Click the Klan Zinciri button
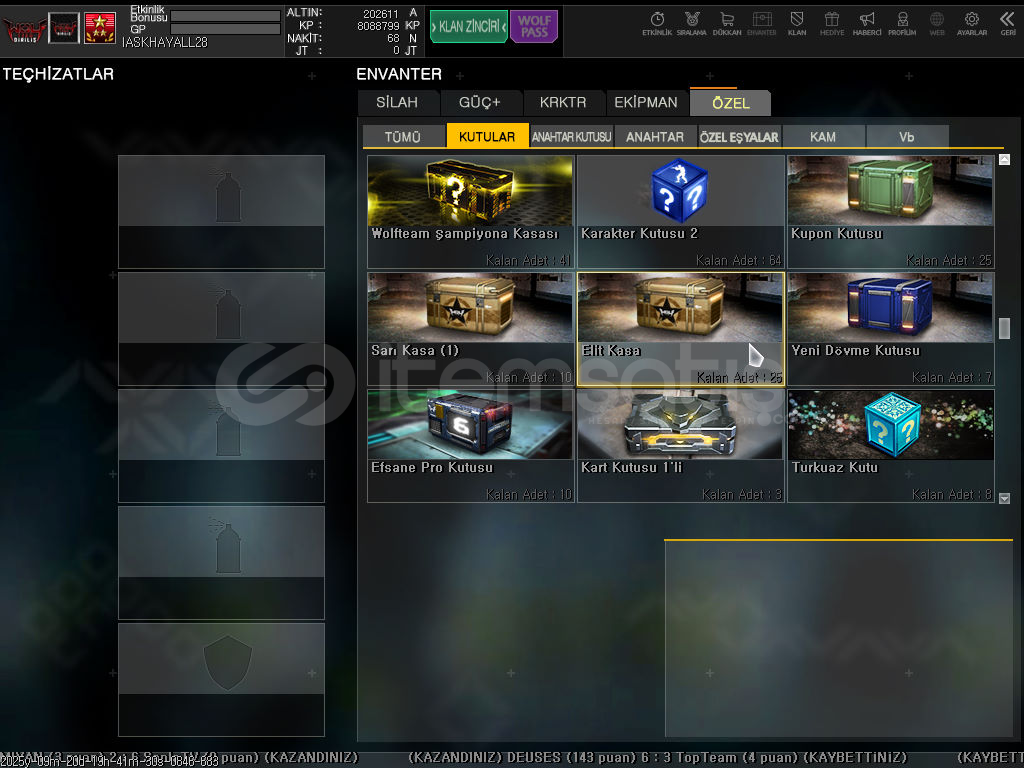 [468, 27]
